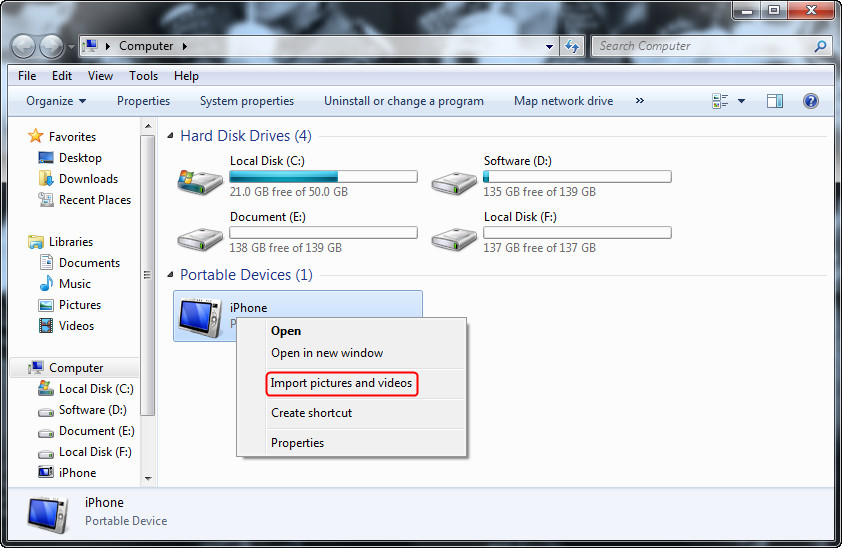Viewport: 842px width, 548px height.
Task: Click the navigation pane scroll up arrow
Action: pos(148,127)
